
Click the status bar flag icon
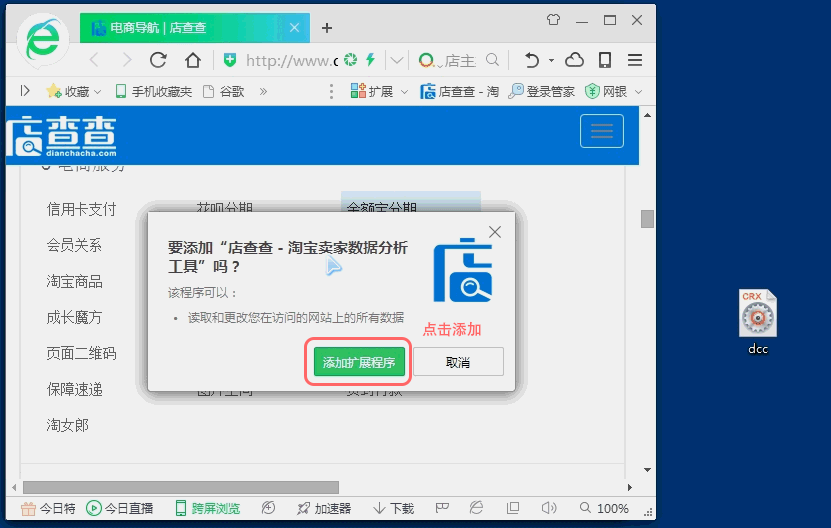(442, 508)
